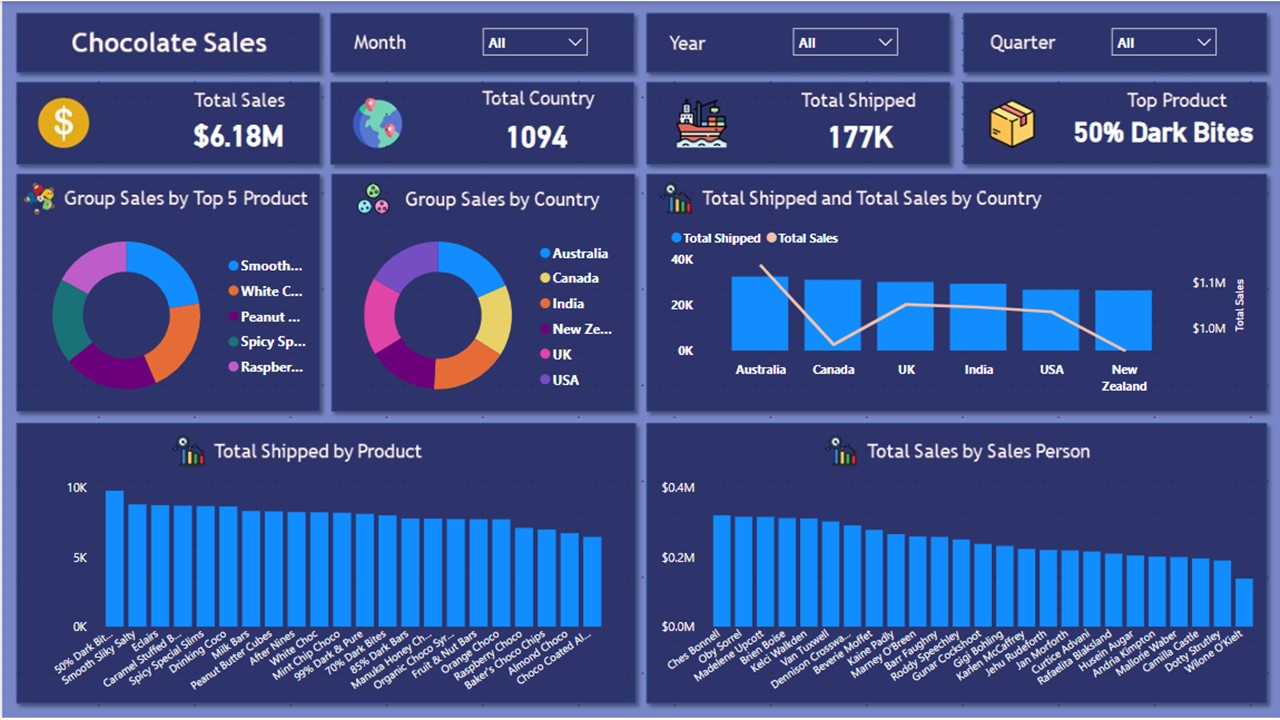Select Ches Bonnell bar in sales person chart
Image resolution: width=1280 pixels, height=720 pixels.
tap(722, 571)
